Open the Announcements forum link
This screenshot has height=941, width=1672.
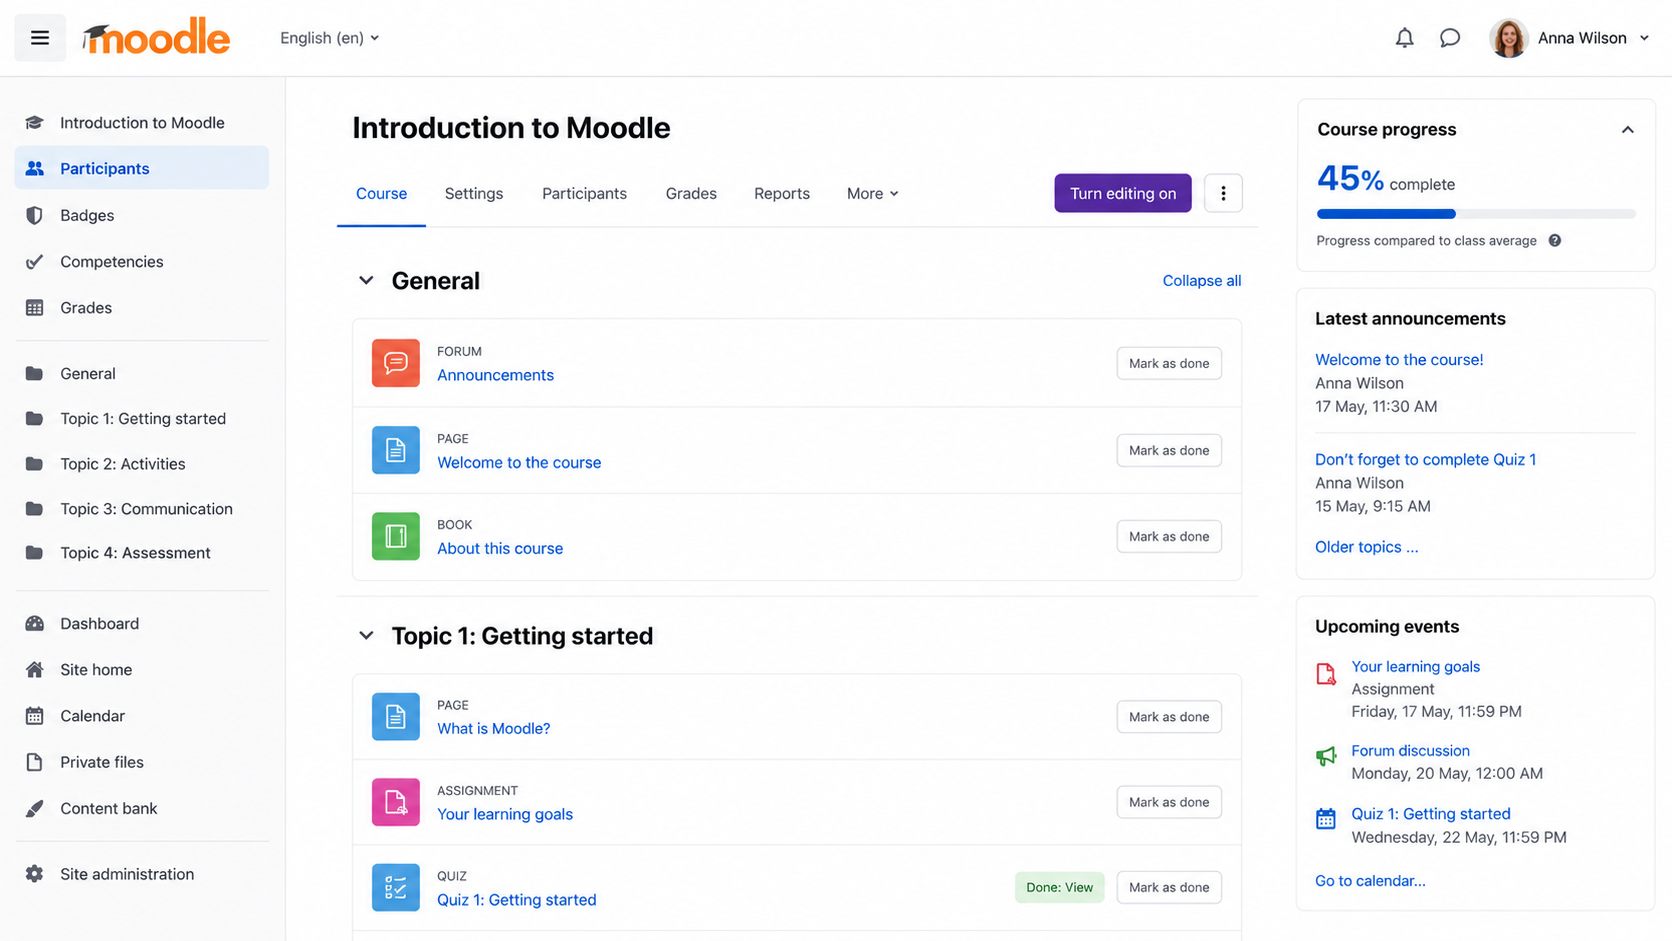tap(495, 375)
